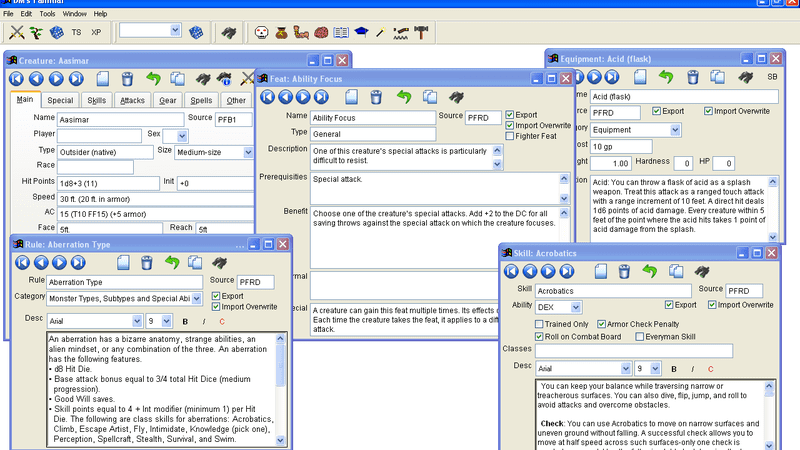The image size is (800, 450).
Task: Click the red C color button in Rule Desc
Action: pyautogui.click(x=220, y=321)
